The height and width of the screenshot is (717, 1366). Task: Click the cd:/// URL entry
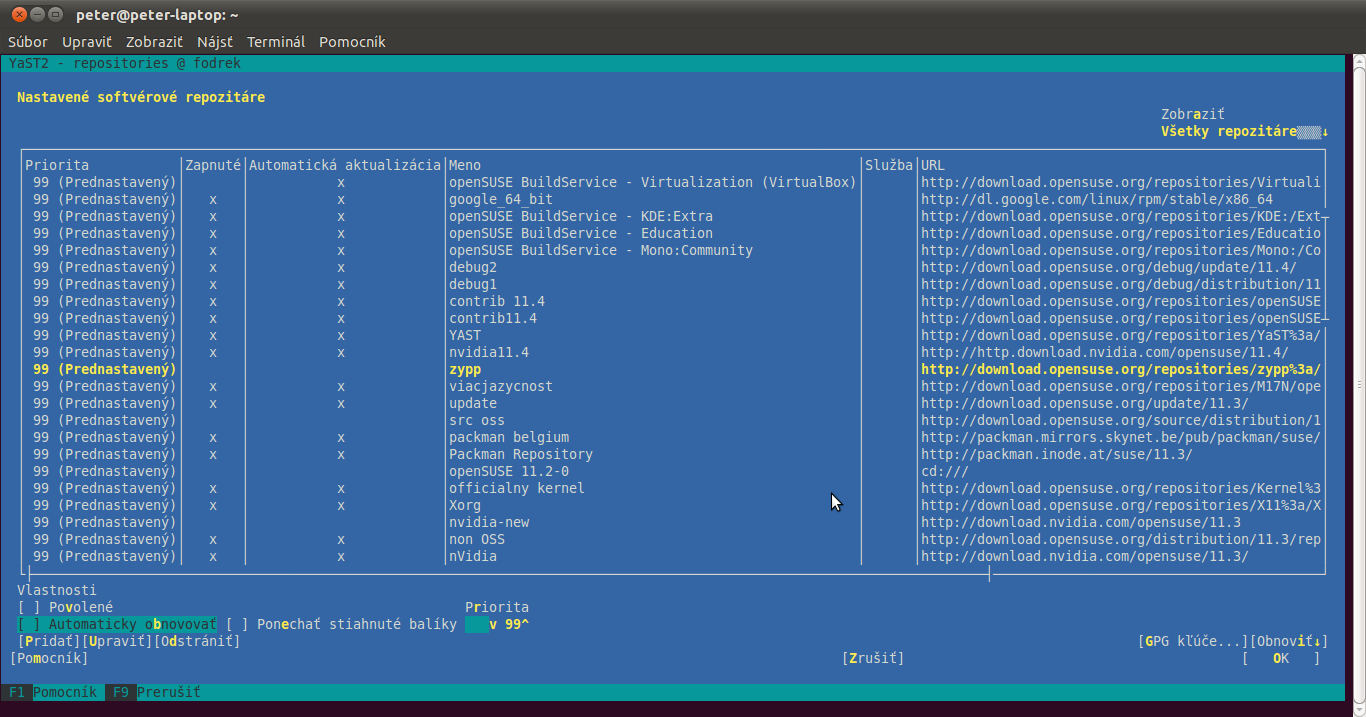(x=945, y=471)
